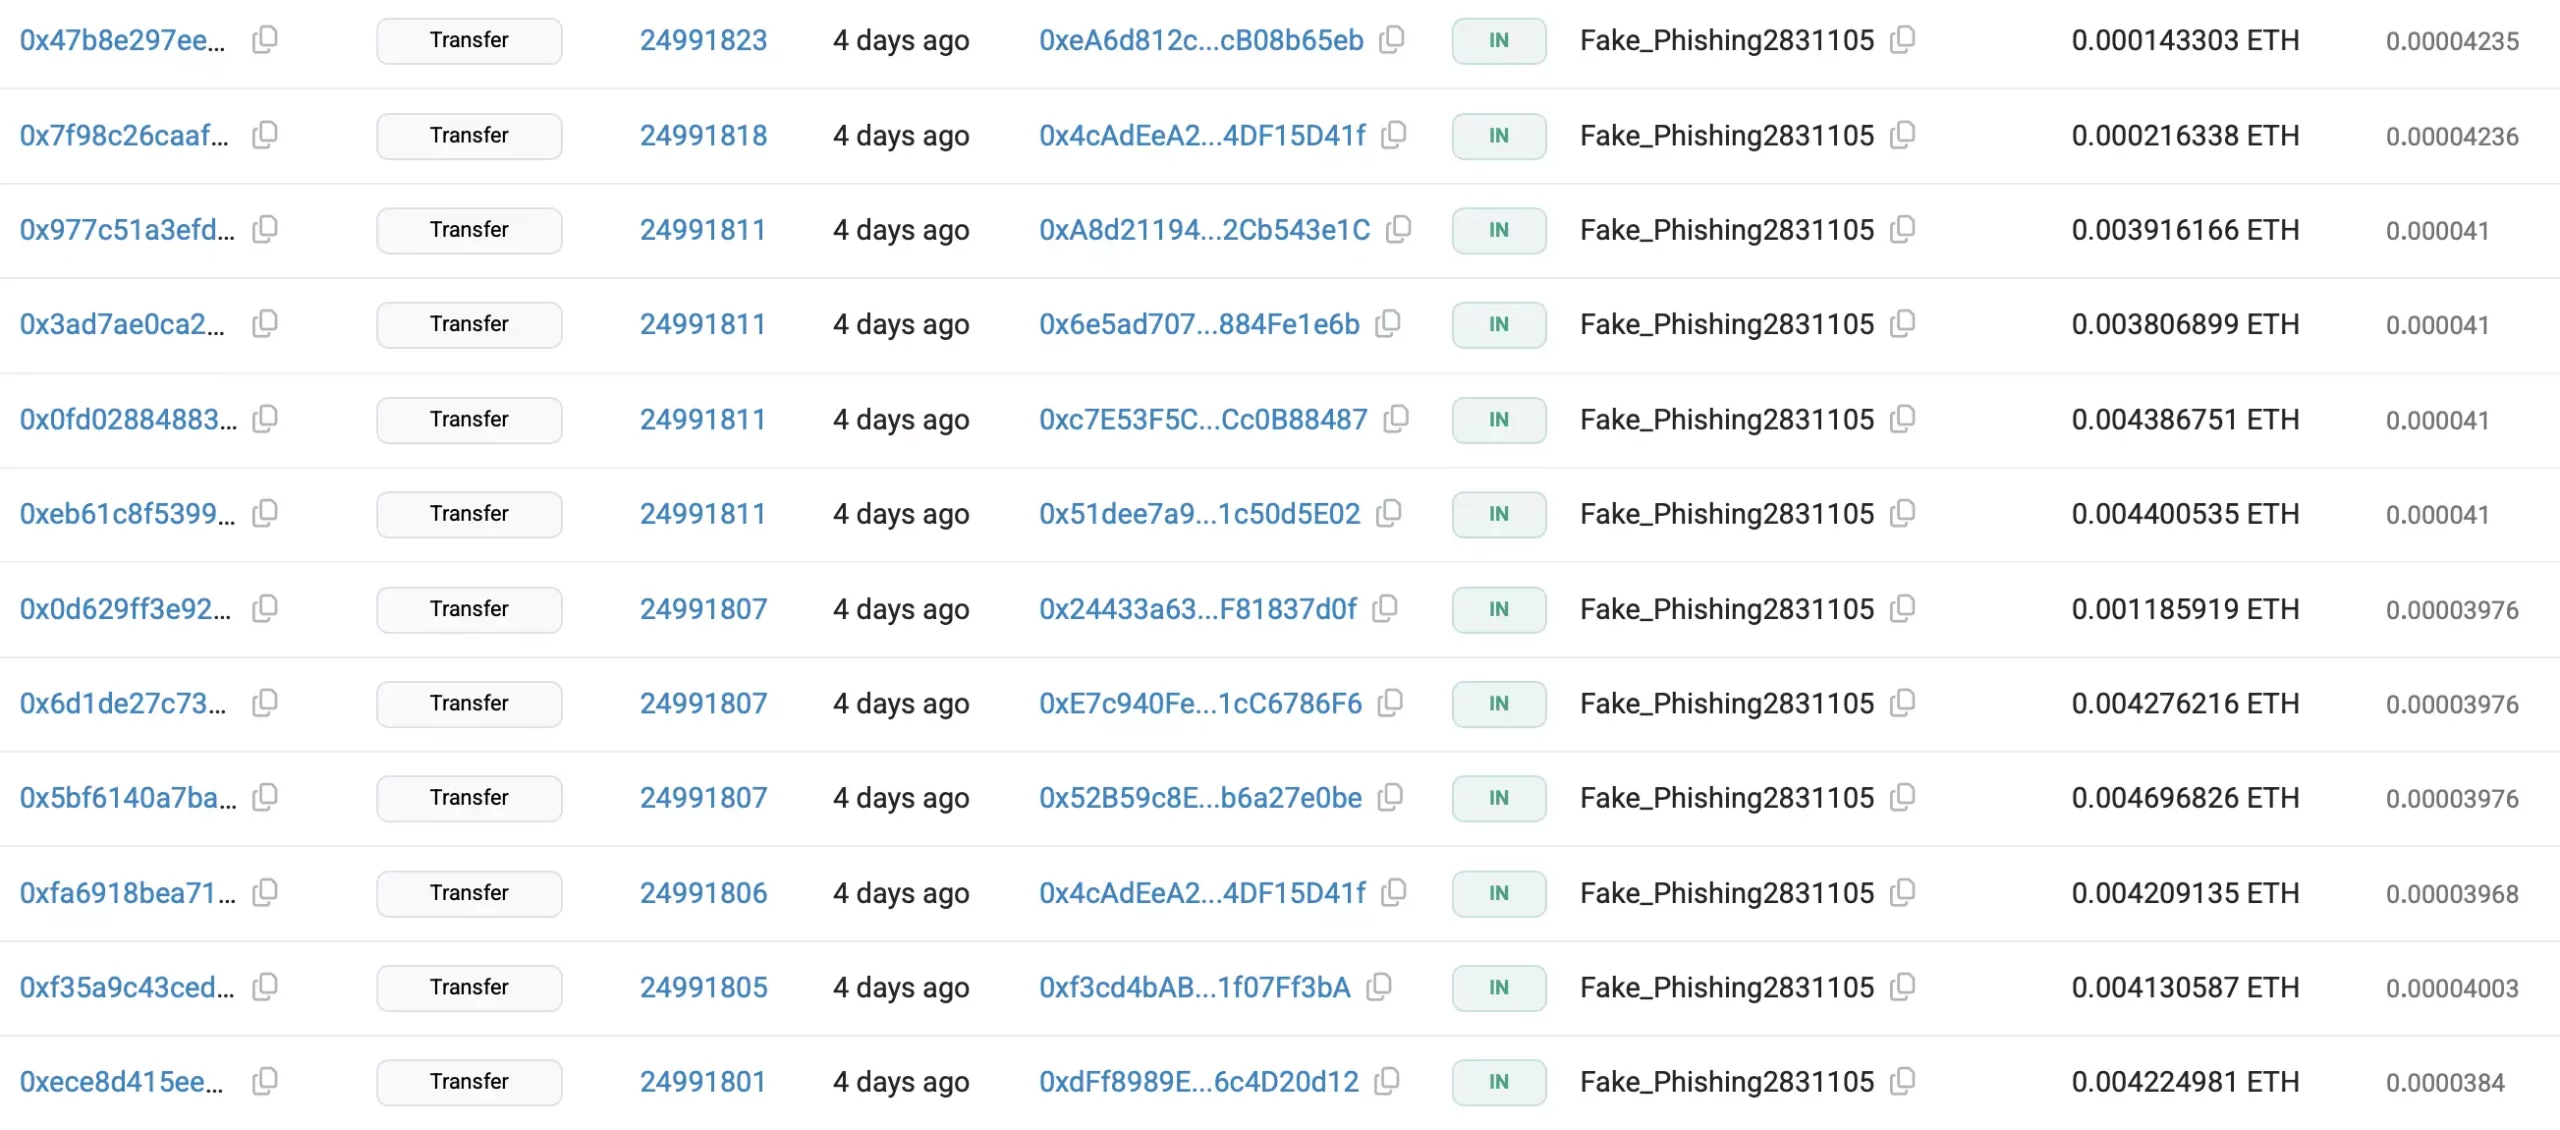Copy transaction hash 0x0d629ff3e92
The height and width of the screenshot is (1130, 2560).
click(x=265, y=608)
